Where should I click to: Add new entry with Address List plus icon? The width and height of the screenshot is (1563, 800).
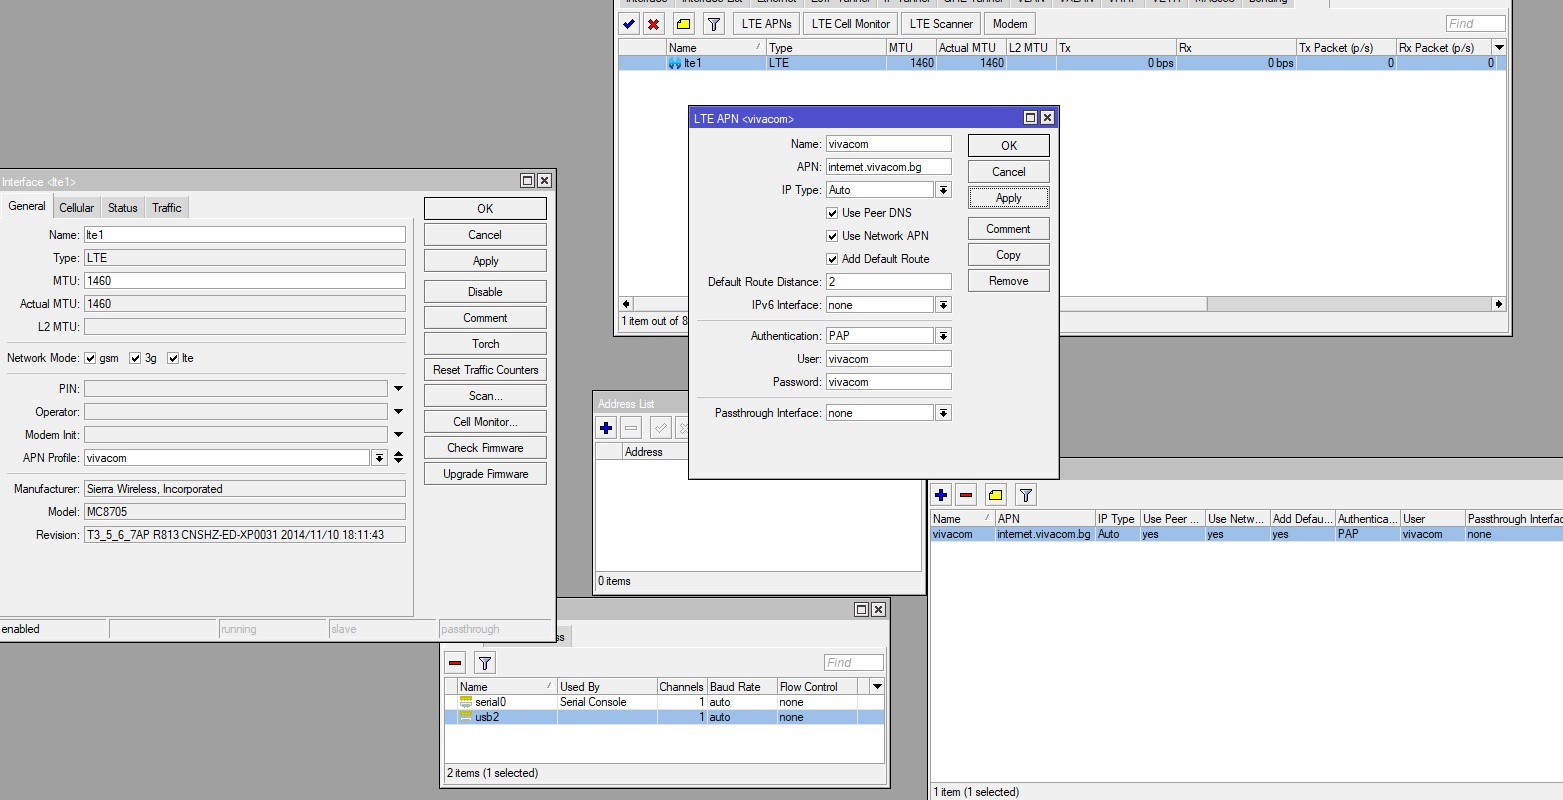tap(606, 428)
